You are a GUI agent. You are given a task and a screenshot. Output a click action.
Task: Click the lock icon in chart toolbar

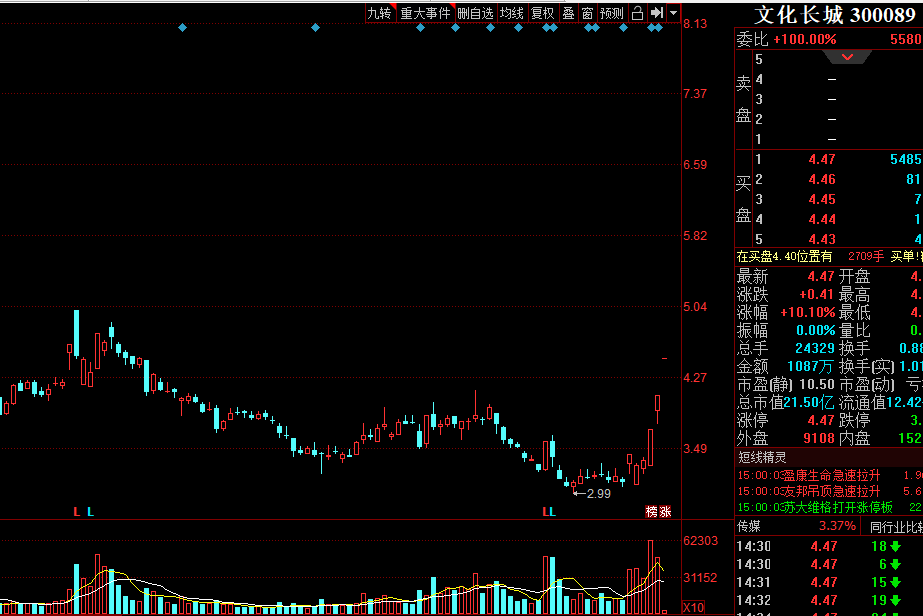637,13
